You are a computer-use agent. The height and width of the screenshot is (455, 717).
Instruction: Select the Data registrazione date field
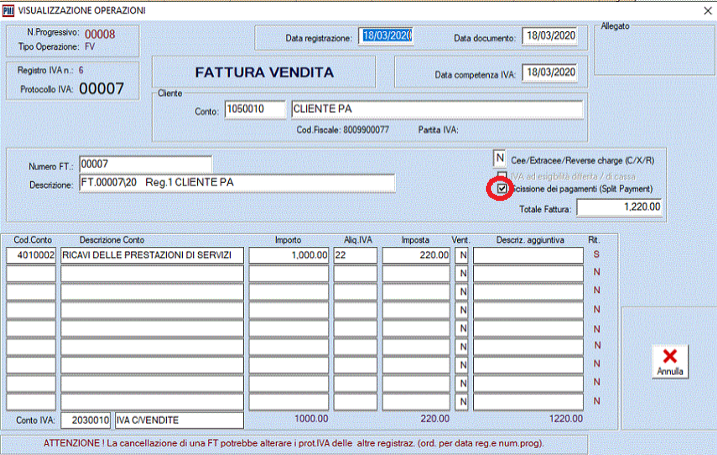[386, 36]
